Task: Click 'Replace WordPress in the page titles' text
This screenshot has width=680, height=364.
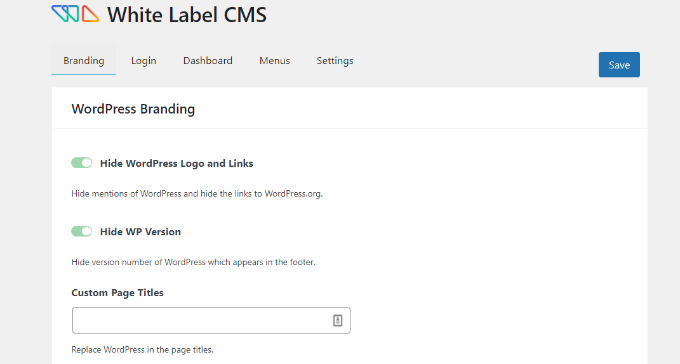Action: click(x=142, y=350)
